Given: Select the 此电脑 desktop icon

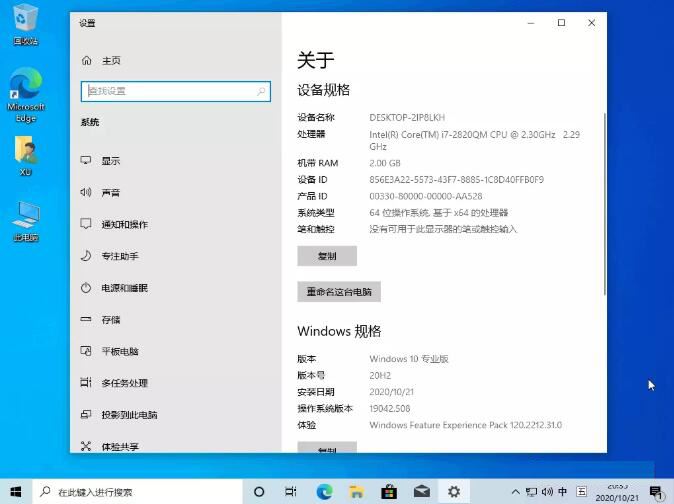Looking at the screenshot, I should click(26, 221).
